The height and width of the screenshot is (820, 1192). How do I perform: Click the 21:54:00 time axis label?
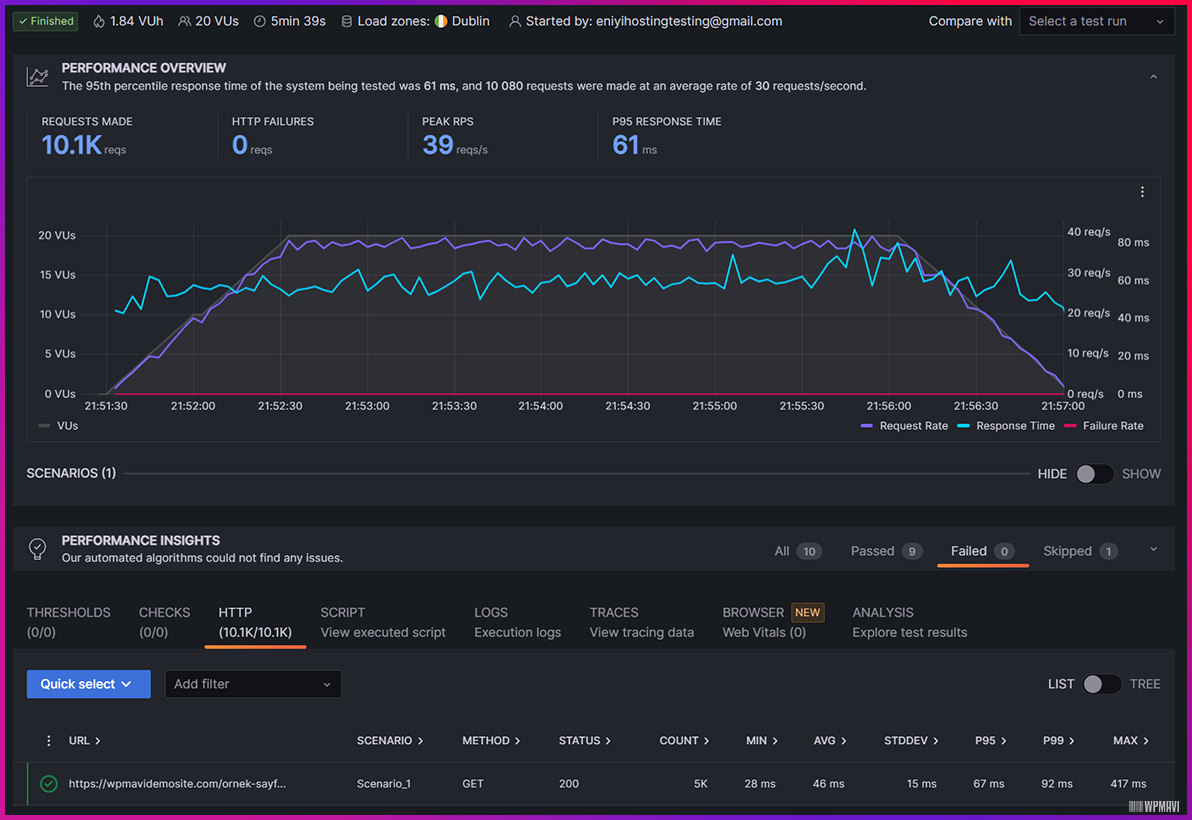point(541,406)
